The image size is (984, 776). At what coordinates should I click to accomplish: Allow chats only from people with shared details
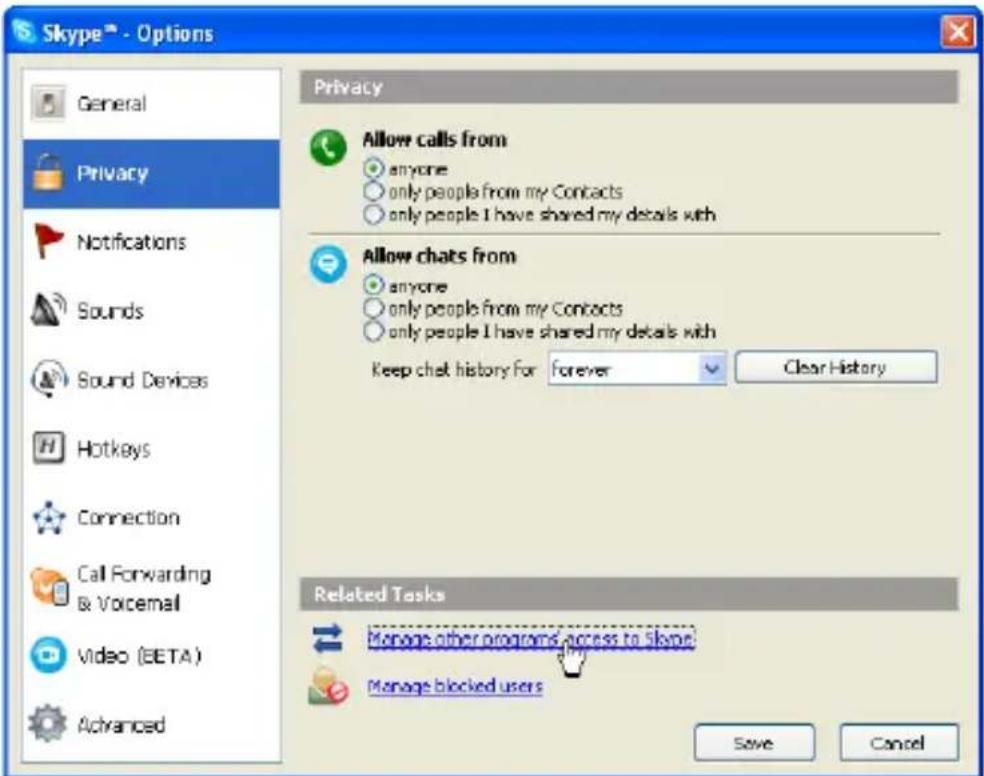click(373, 331)
